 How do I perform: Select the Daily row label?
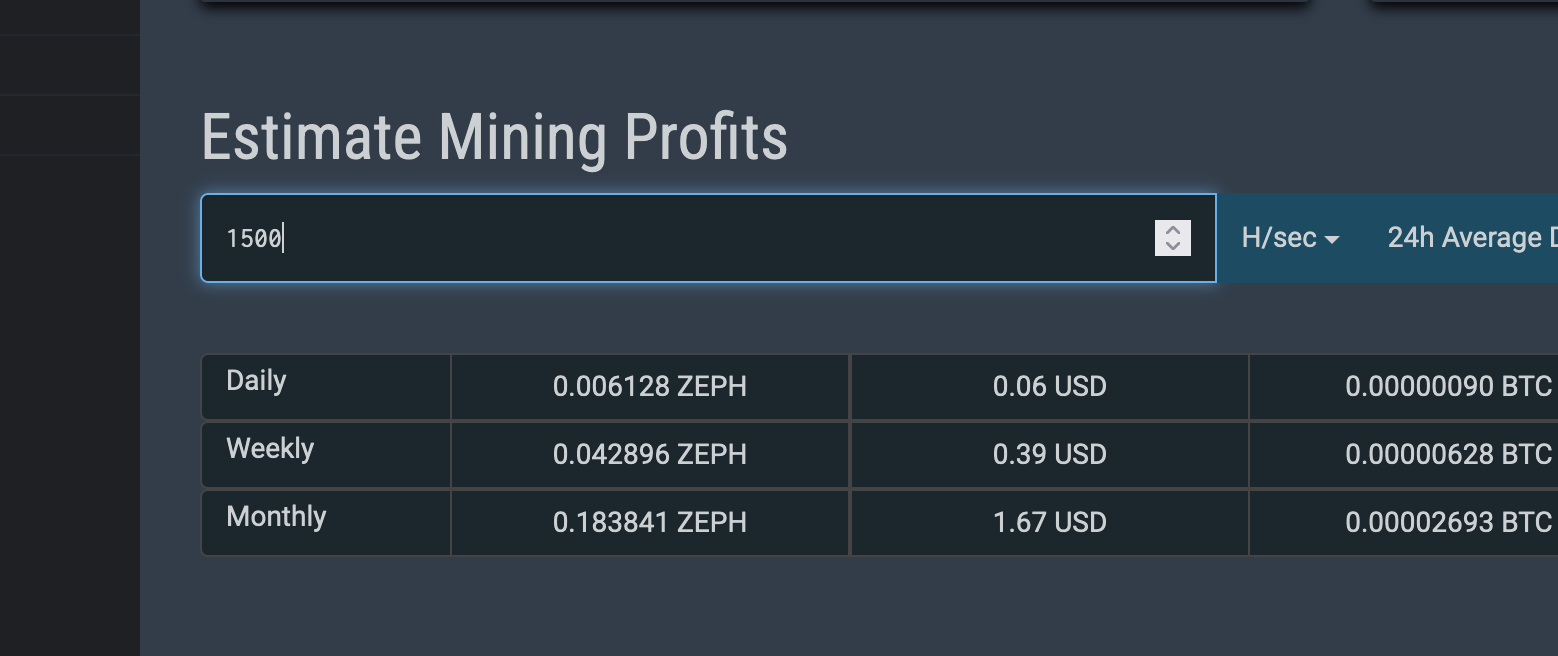click(x=257, y=381)
